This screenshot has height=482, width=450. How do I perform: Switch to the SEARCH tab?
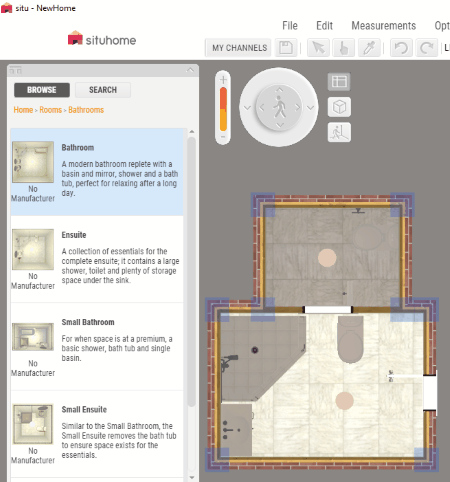click(103, 90)
